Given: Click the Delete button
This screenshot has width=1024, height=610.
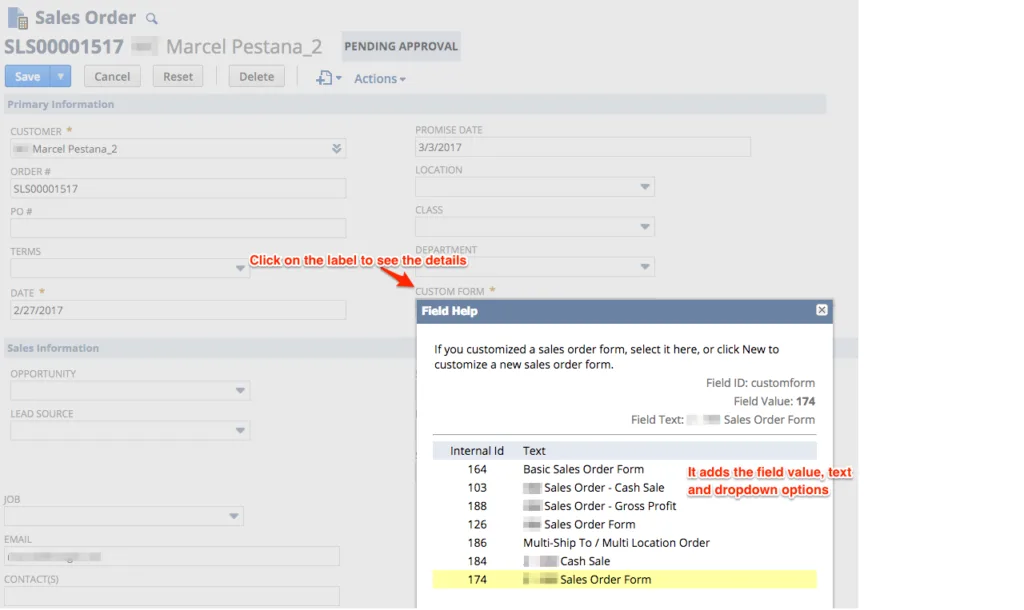Looking at the screenshot, I should click(x=257, y=76).
